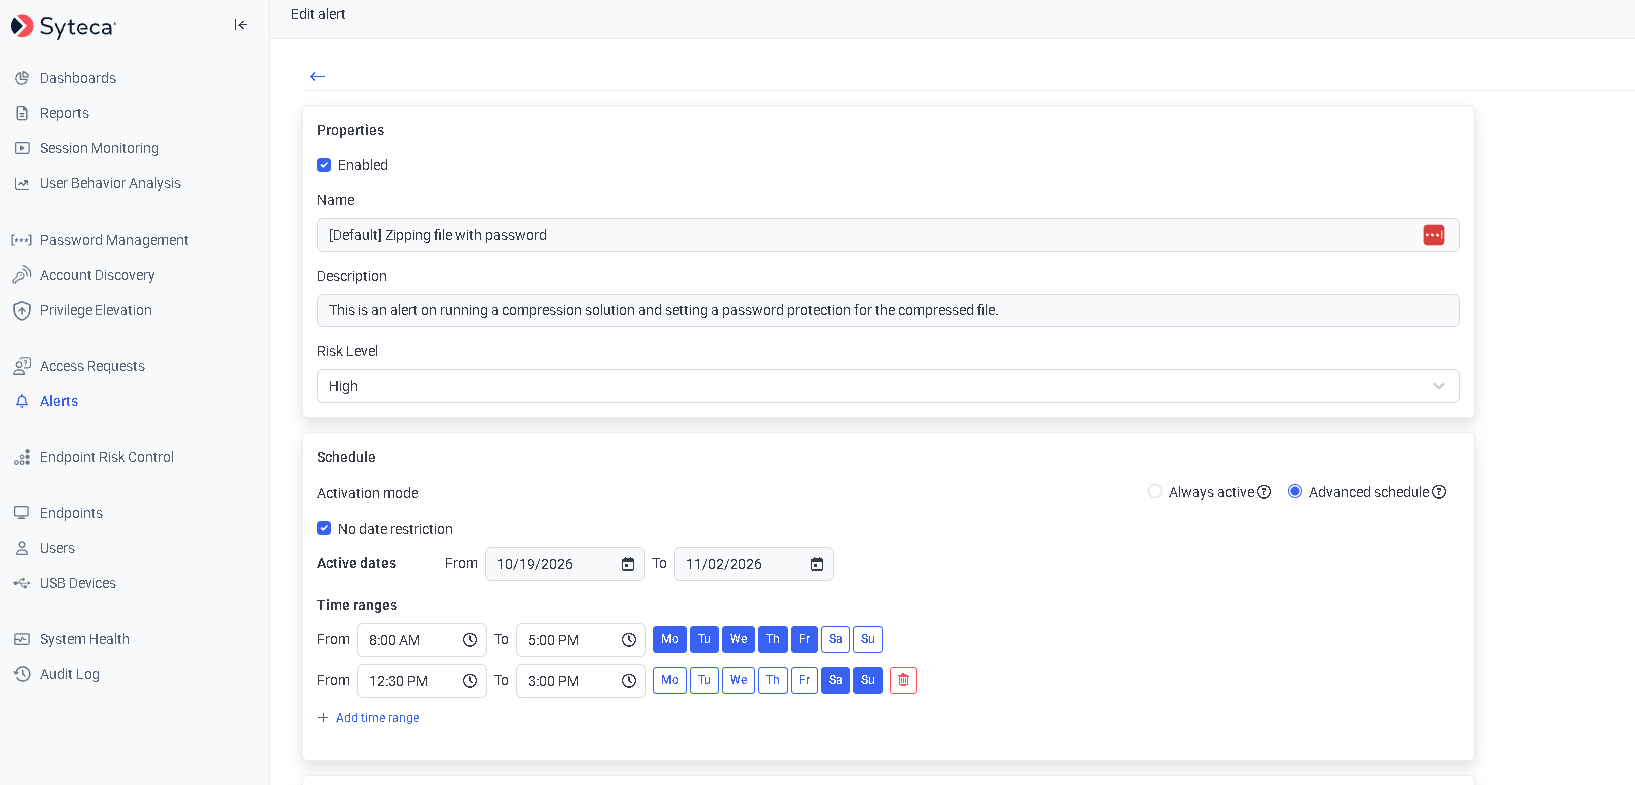Open calendar picker for From date 10/19/2026
Screen dimensions: 1635x785
628,564
